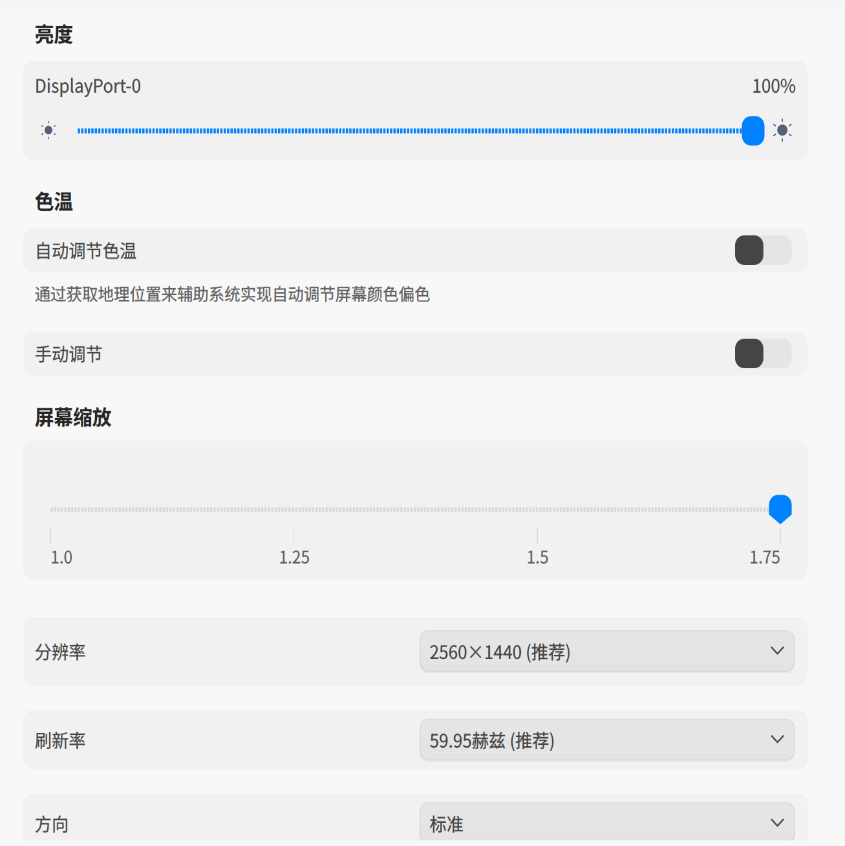Click the 屏幕缩放 section heading
The width and height of the screenshot is (845, 846).
(x=73, y=417)
